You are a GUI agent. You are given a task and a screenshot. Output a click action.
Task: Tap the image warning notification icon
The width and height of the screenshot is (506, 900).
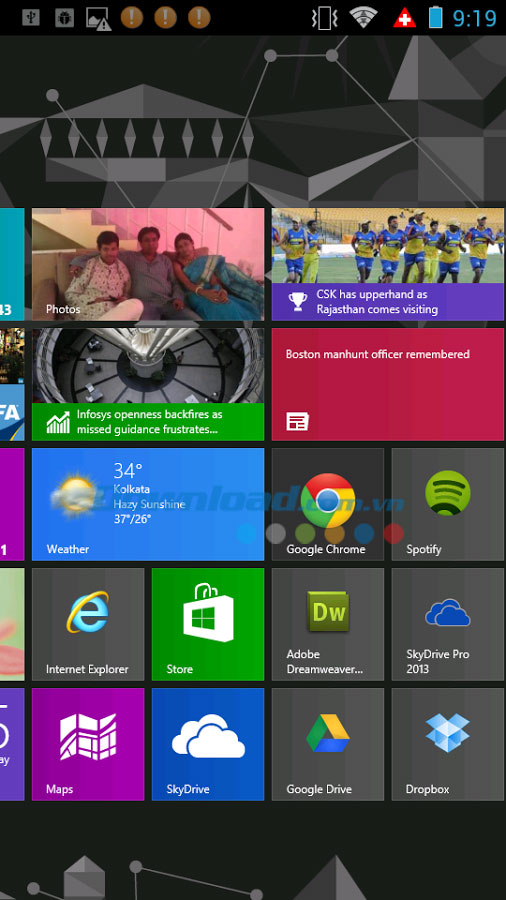(98, 18)
